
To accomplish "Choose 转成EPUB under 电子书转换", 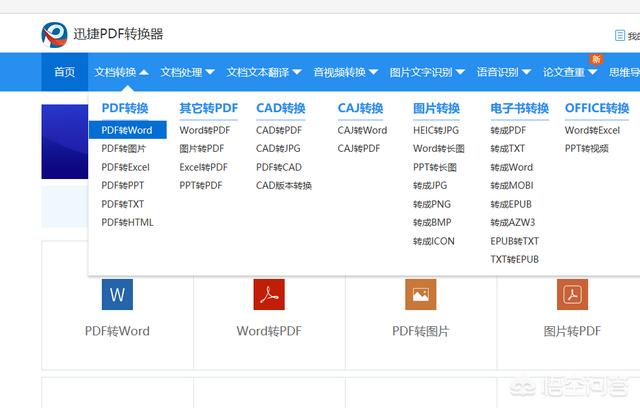I will click(x=511, y=204).
